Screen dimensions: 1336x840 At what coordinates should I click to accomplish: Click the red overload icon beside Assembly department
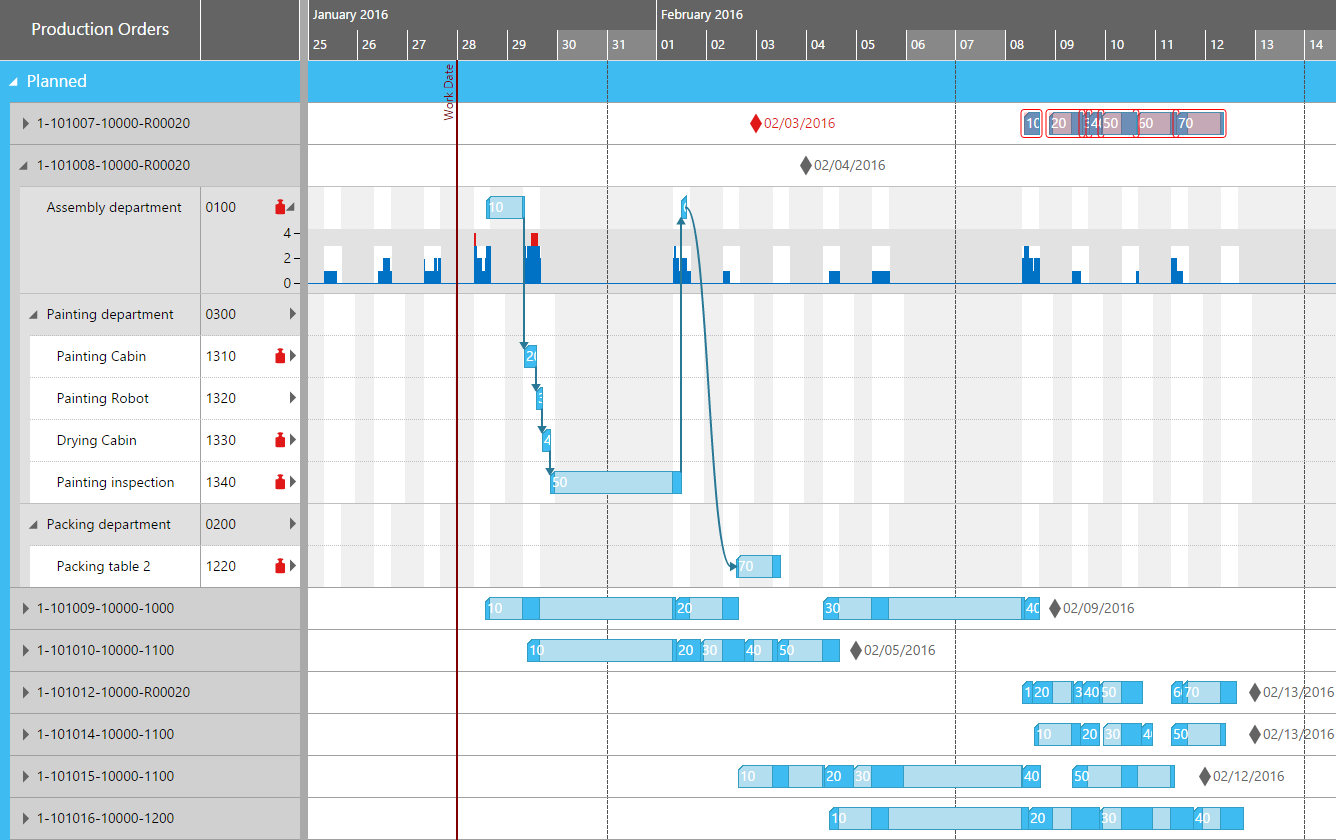coord(278,207)
